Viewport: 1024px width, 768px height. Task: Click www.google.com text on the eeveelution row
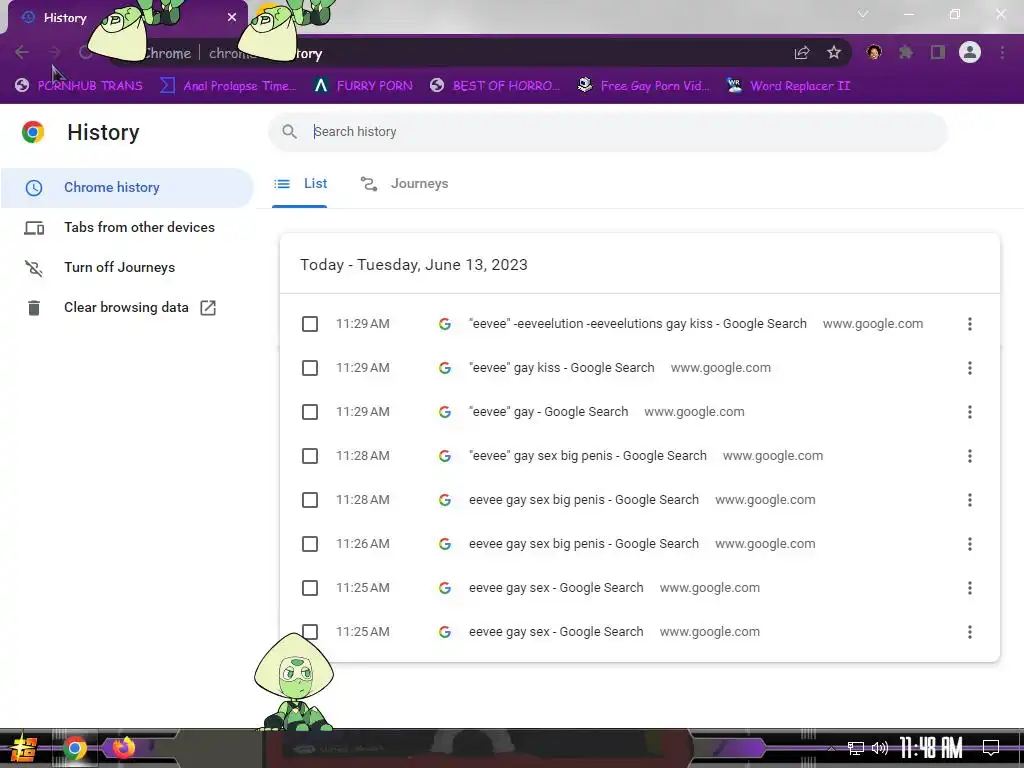[x=873, y=324]
